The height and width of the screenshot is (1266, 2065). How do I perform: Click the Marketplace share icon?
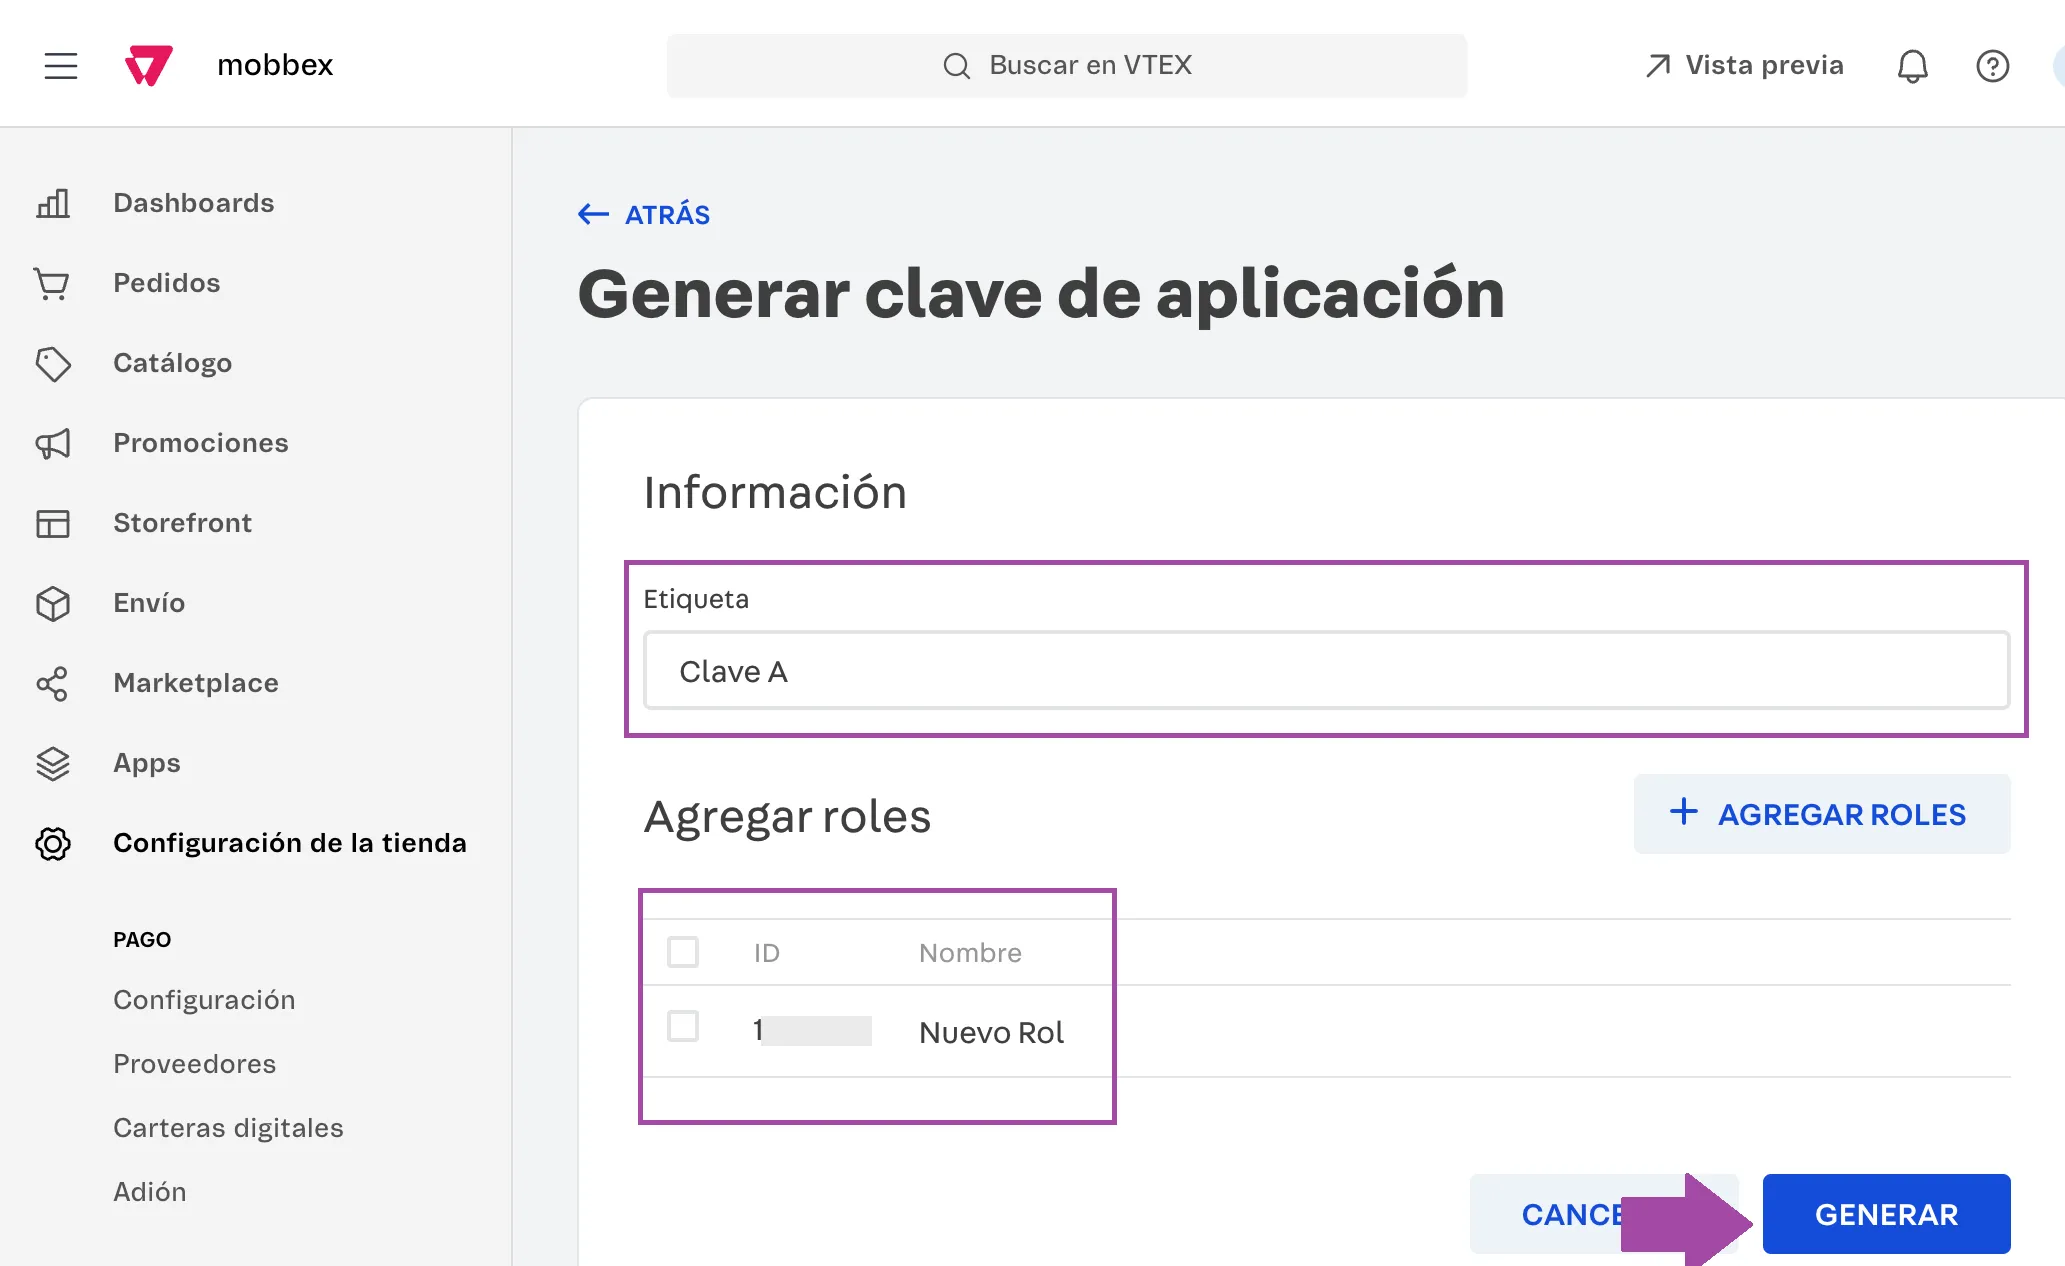52,683
